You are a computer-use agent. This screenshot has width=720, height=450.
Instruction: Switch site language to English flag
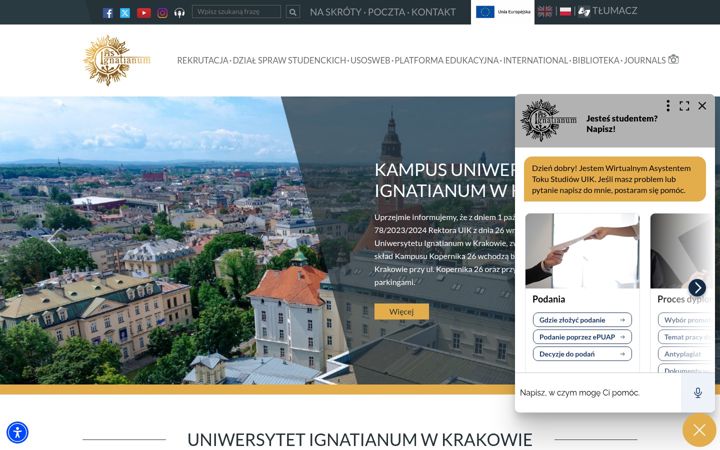tap(545, 11)
